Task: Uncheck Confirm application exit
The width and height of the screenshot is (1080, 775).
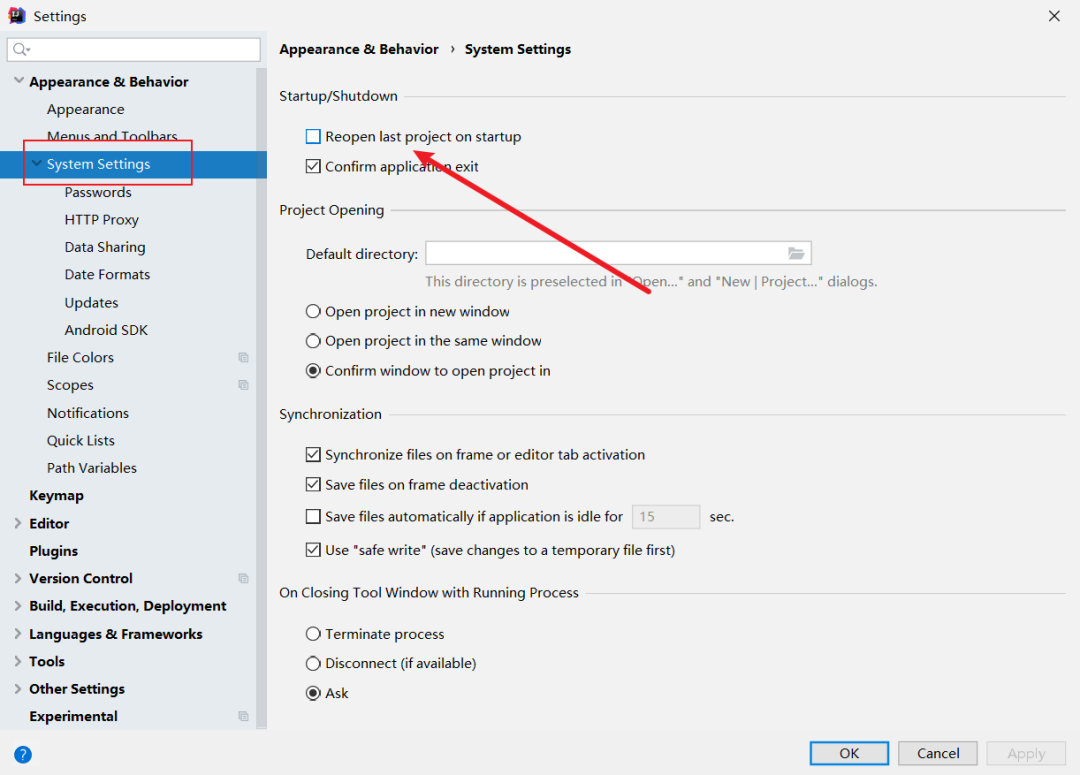Action: point(314,167)
